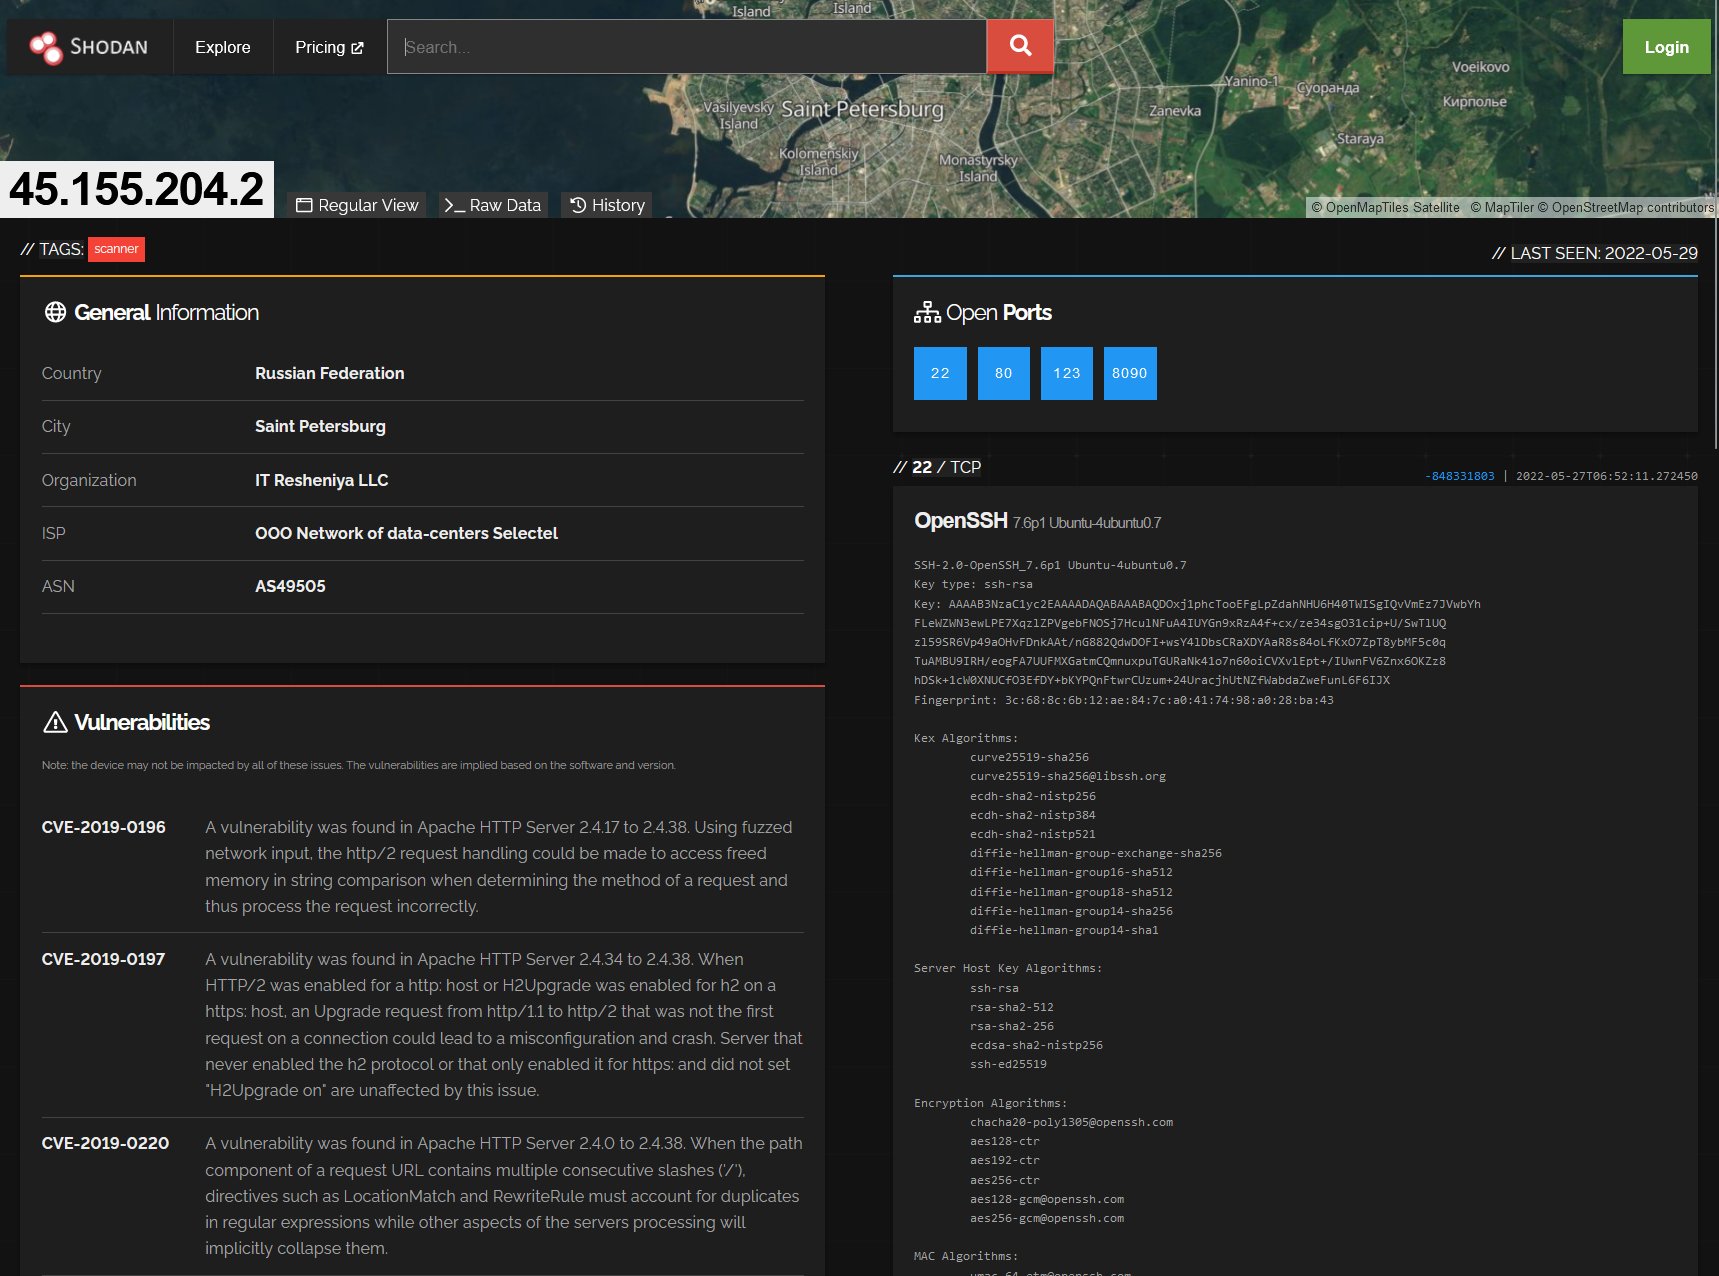Open the Pricing external link
Viewport: 1719px width, 1276px height.
(329, 47)
